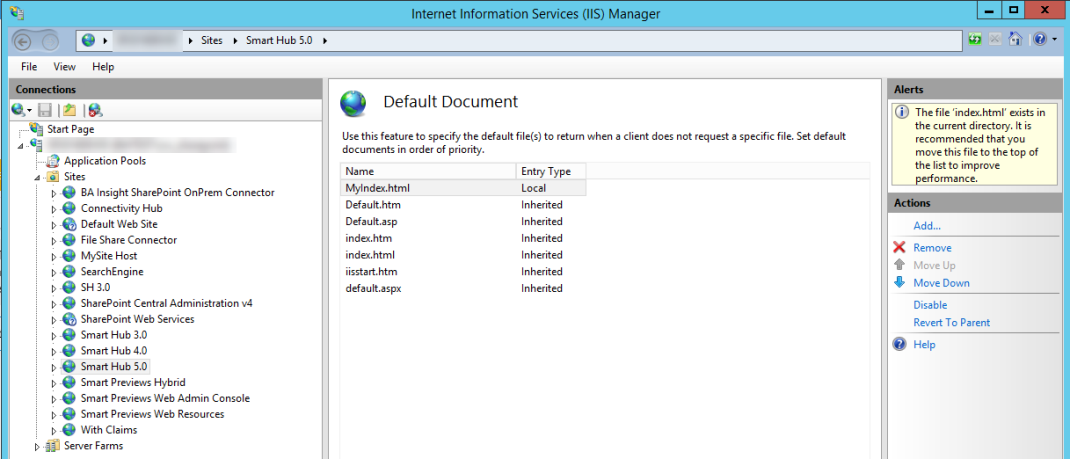Disable the default document feature

click(x=929, y=305)
